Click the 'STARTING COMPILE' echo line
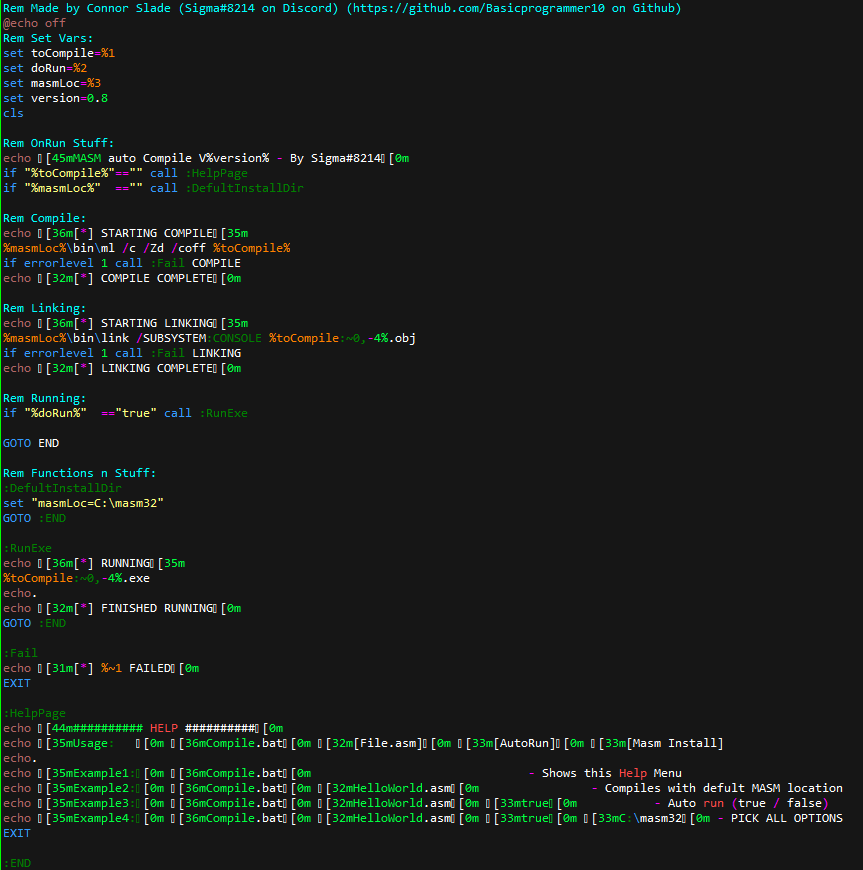863x870 pixels. click(x=125, y=233)
